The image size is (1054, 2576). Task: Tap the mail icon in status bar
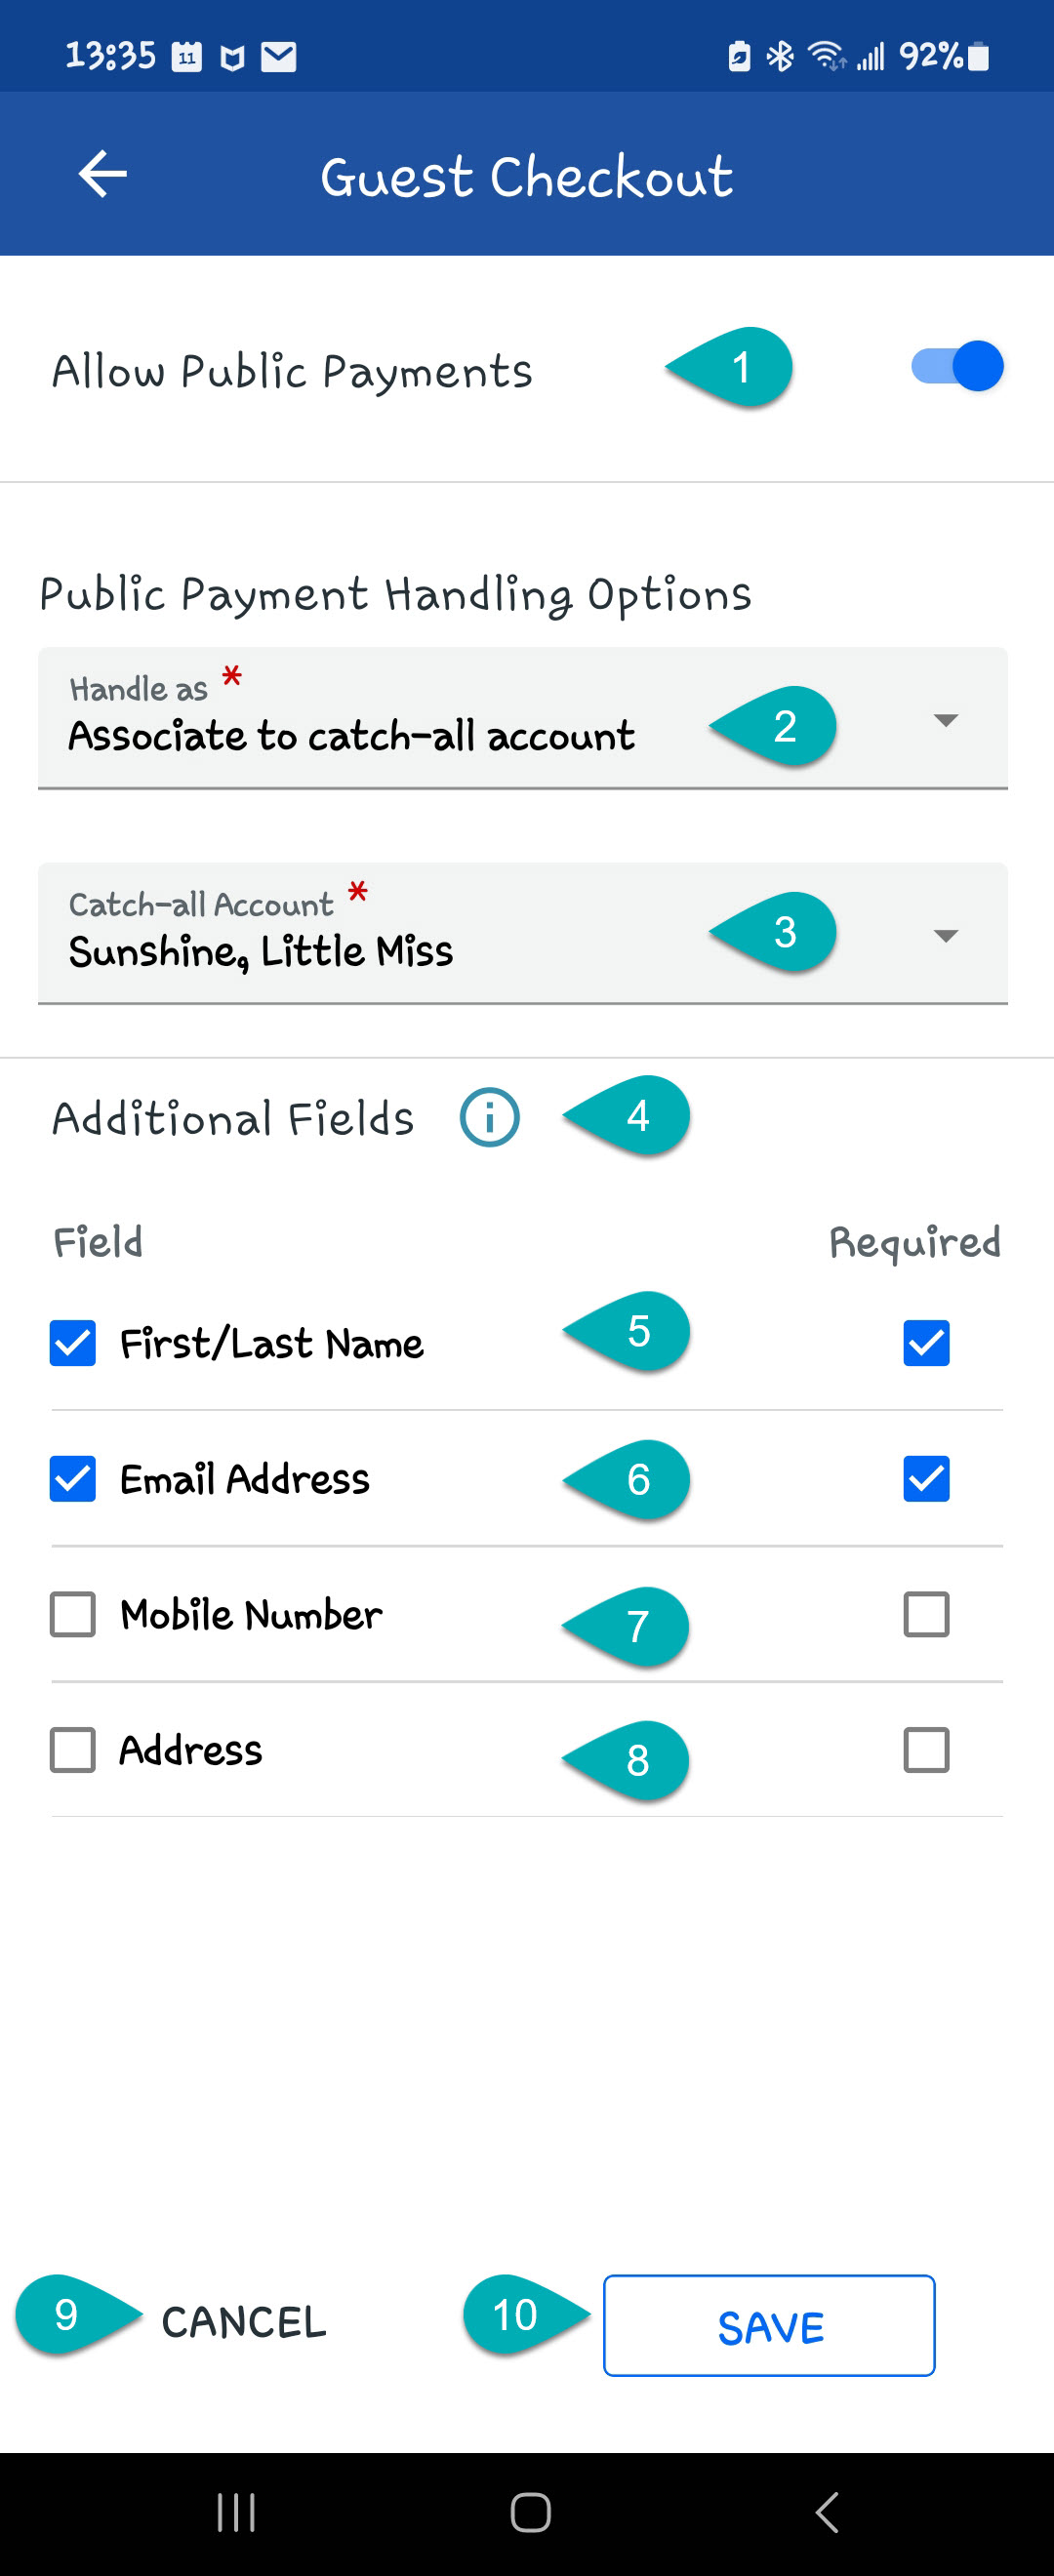pyautogui.click(x=278, y=57)
